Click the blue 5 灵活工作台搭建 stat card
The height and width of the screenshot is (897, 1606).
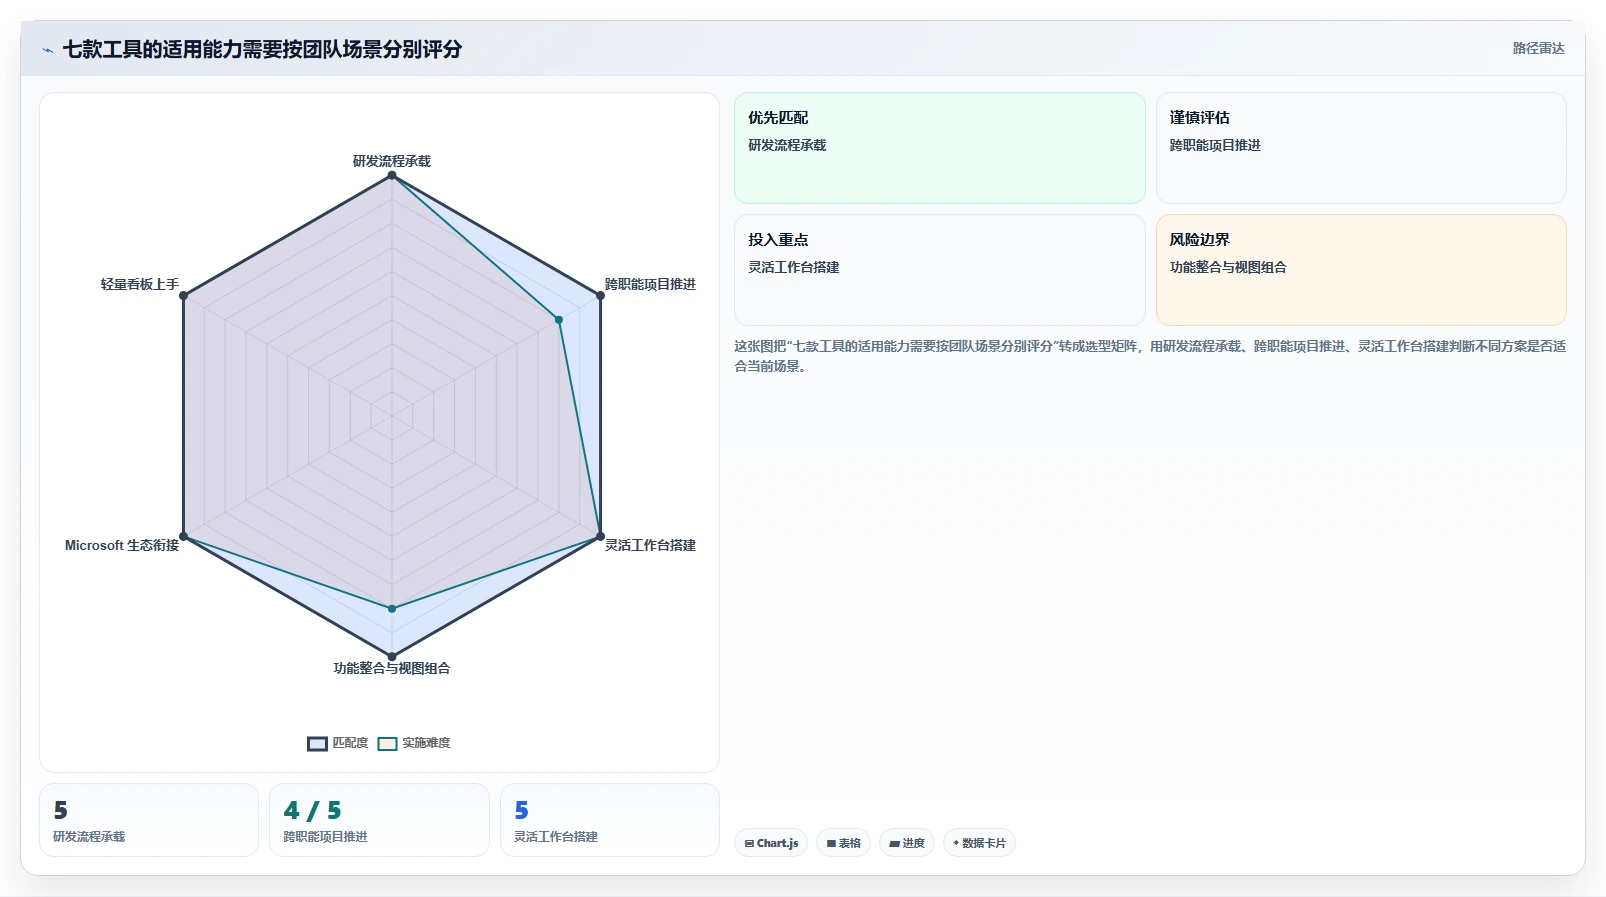pyautogui.click(x=610, y=820)
